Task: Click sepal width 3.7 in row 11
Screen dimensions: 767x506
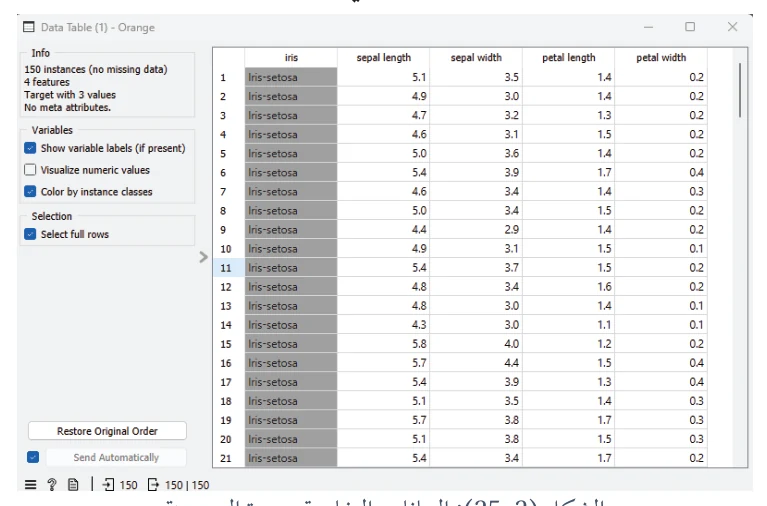Action: (x=475, y=268)
